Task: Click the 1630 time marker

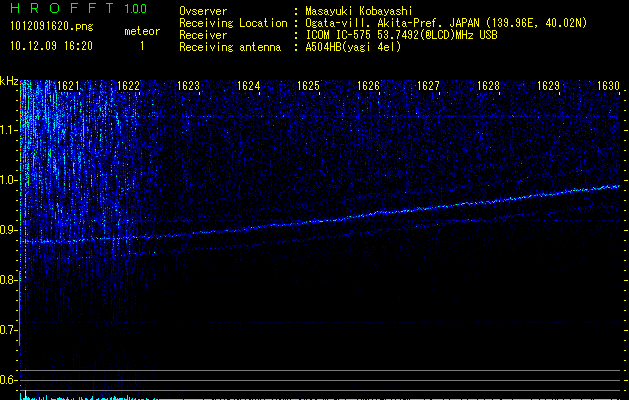Action: (x=608, y=86)
